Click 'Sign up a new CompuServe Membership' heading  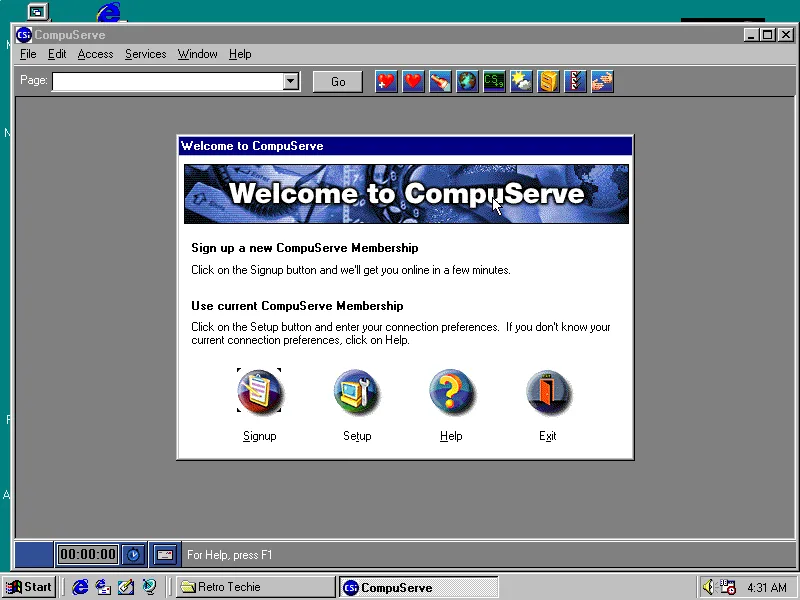coord(305,248)
